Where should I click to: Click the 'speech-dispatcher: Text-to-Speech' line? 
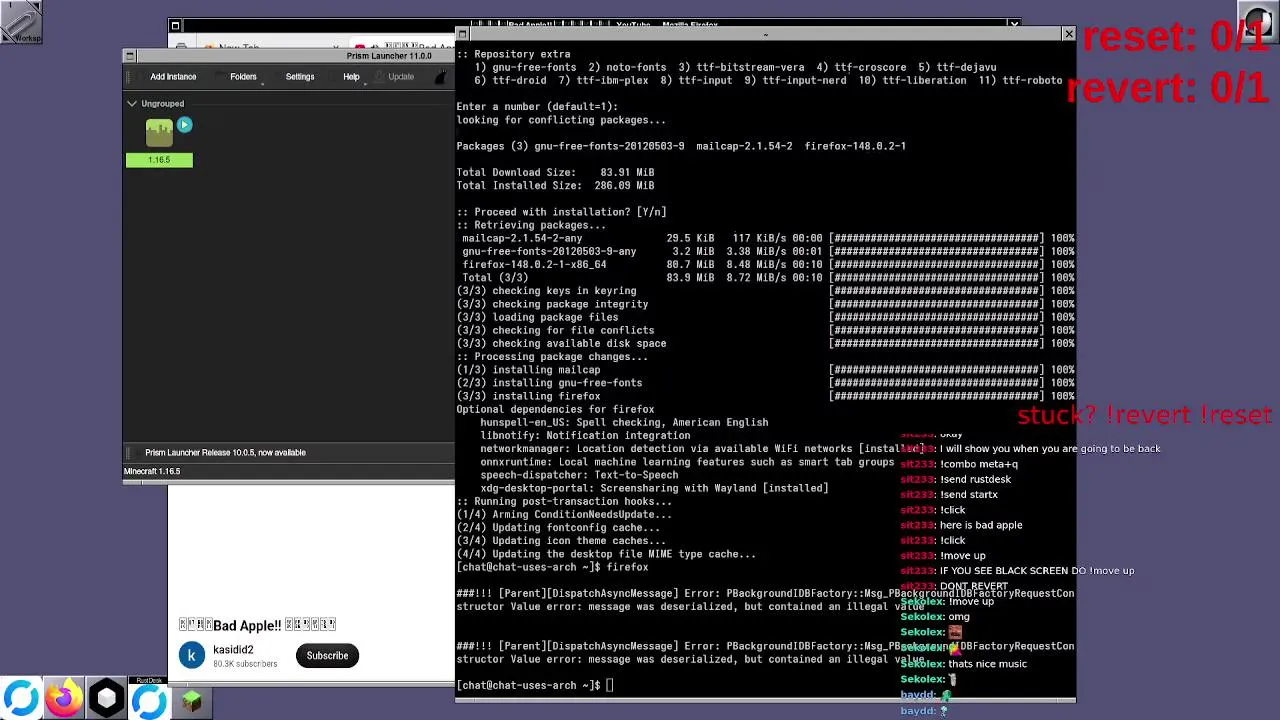pyautogui.click(x=579, y=475)
